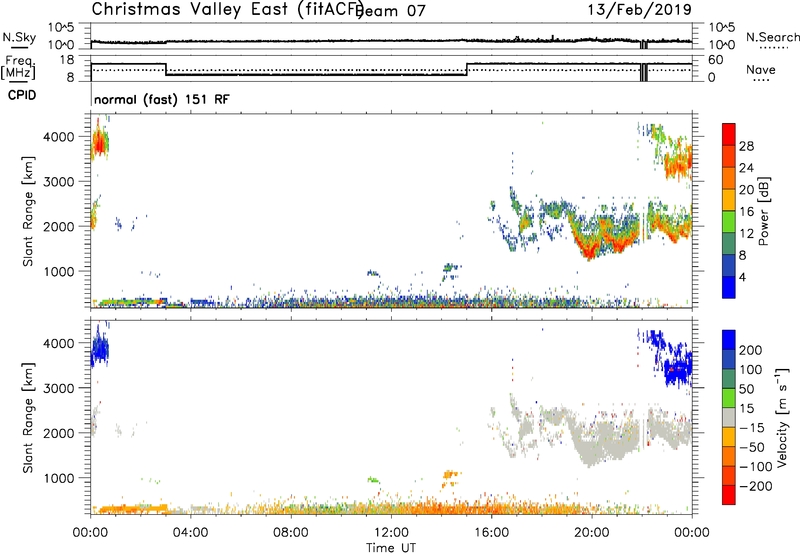The width and height of the screenshot is (800, 554).
Task: Click the -200 value on velocity colorbar
Action: (756, 486)
